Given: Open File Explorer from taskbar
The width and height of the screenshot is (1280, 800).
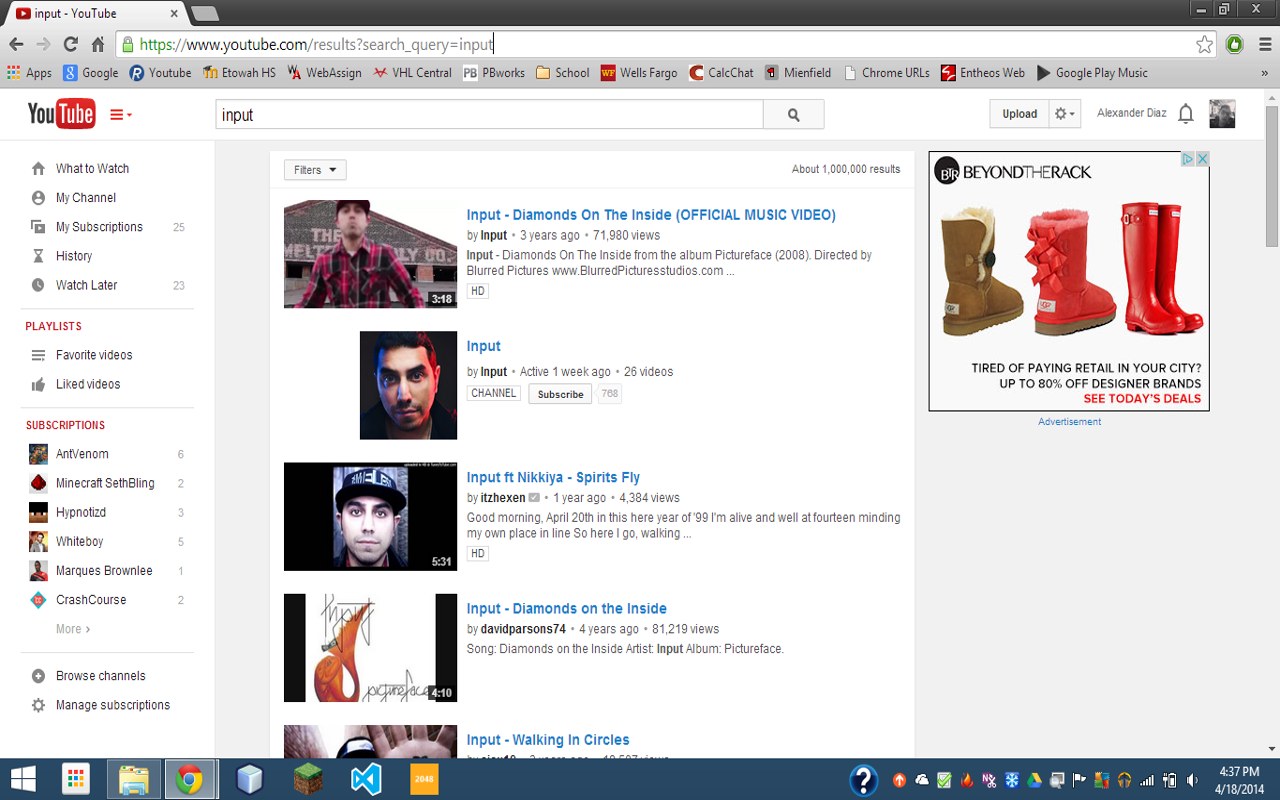Looking at the screenshot, I should click(133, 779).
